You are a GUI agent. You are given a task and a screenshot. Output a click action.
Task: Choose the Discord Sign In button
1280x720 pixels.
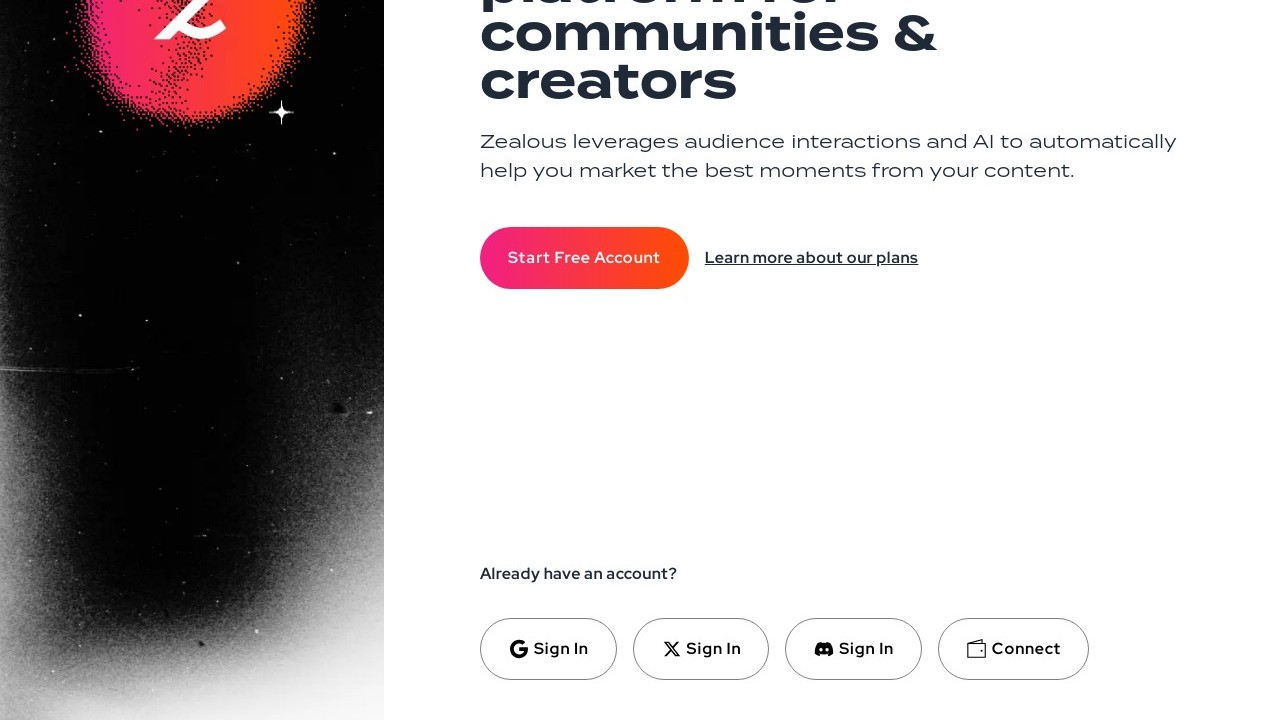[853, 649]
